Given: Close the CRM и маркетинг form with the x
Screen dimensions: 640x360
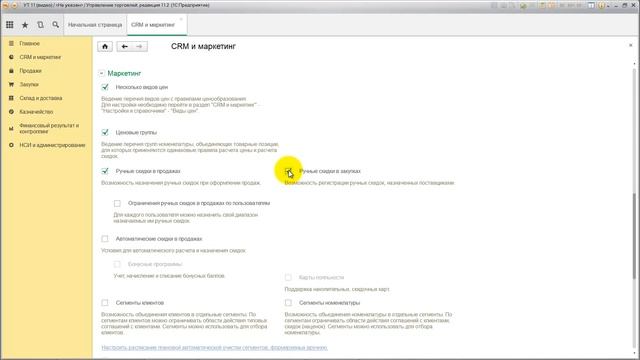Looking at the screenshot, I should (631, 45).
